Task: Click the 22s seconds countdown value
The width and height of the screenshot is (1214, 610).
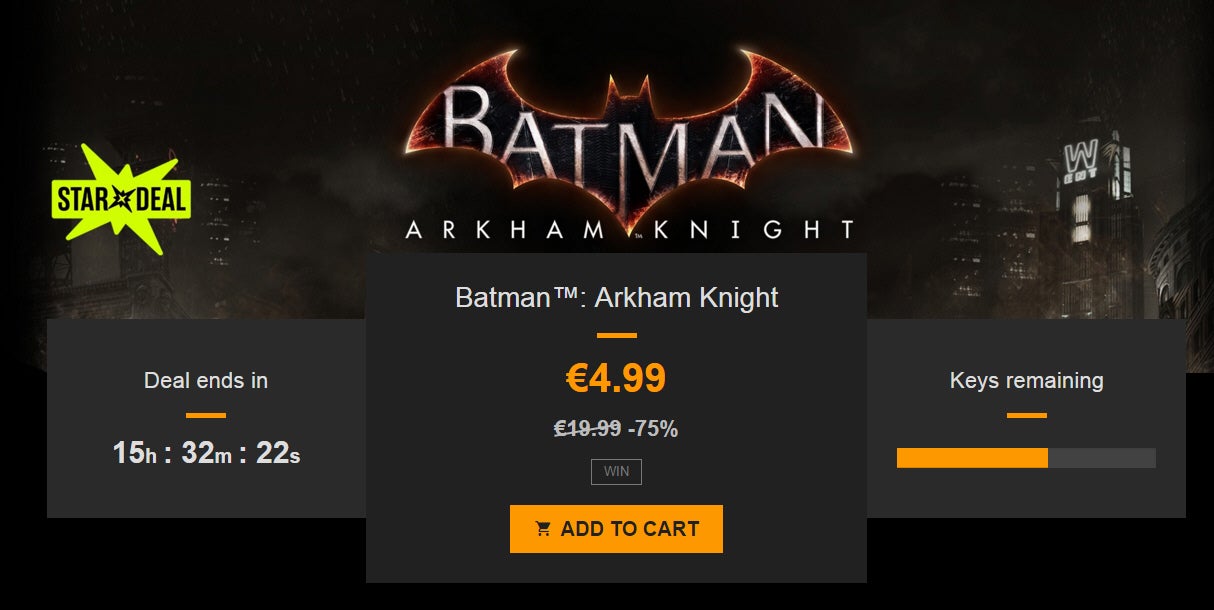Action: click(x=278, y=453)
